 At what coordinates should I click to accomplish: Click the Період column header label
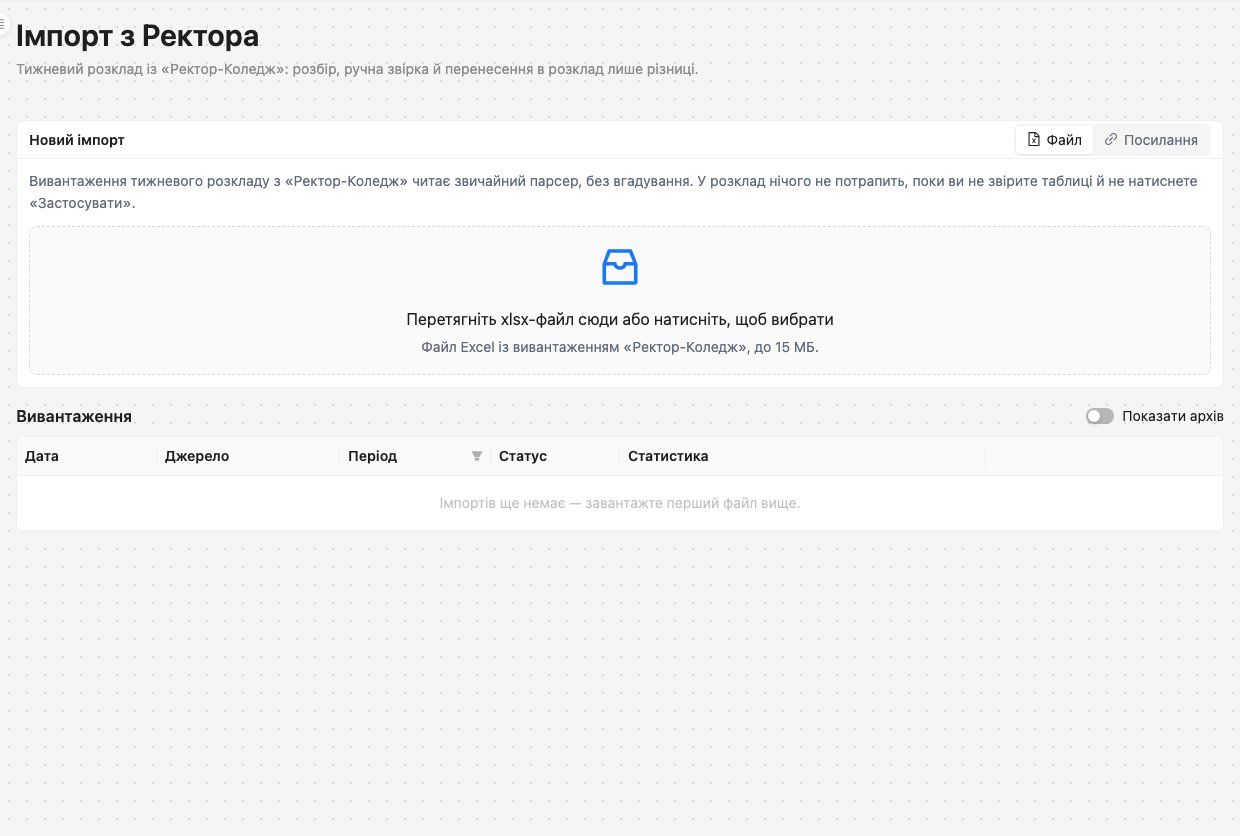pyautogui.click(x=373, y=456)
